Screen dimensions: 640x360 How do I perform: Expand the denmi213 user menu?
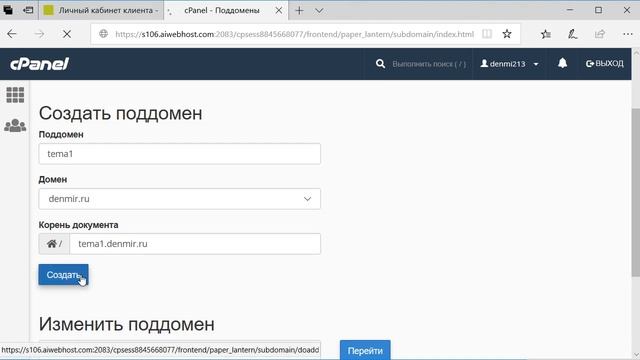pos(509,64)
